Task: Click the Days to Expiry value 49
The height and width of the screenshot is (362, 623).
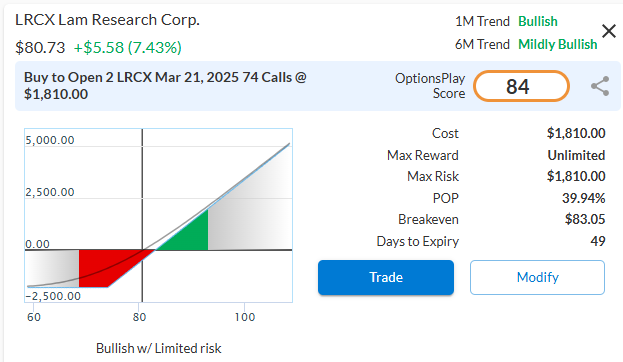Action: point(598,241)
